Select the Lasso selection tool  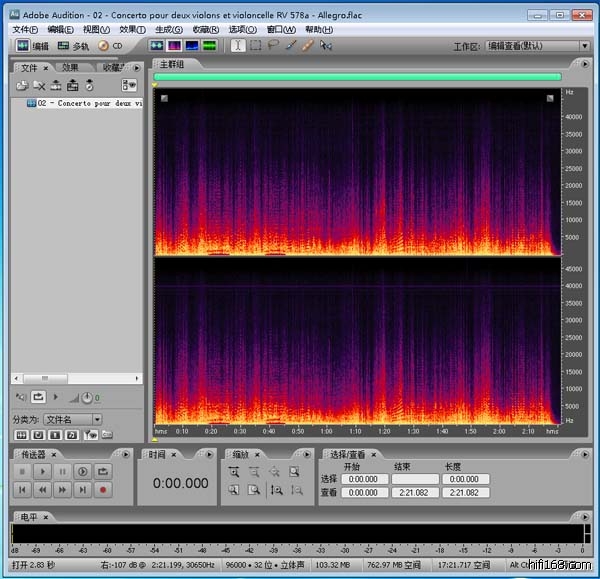(273, 46)
